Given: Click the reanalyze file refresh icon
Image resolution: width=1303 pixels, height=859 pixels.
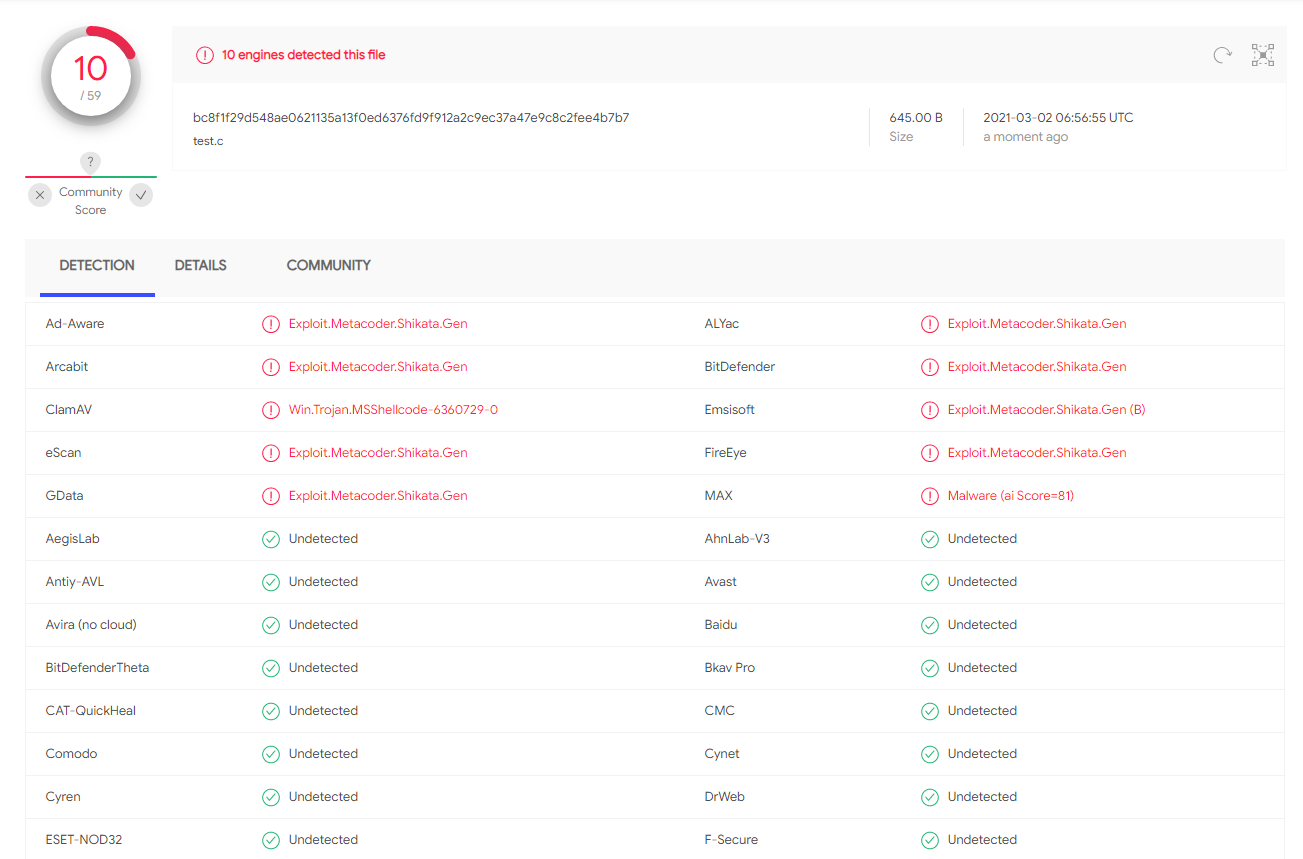Looking at the screenshot, I should pos(1222,55).
